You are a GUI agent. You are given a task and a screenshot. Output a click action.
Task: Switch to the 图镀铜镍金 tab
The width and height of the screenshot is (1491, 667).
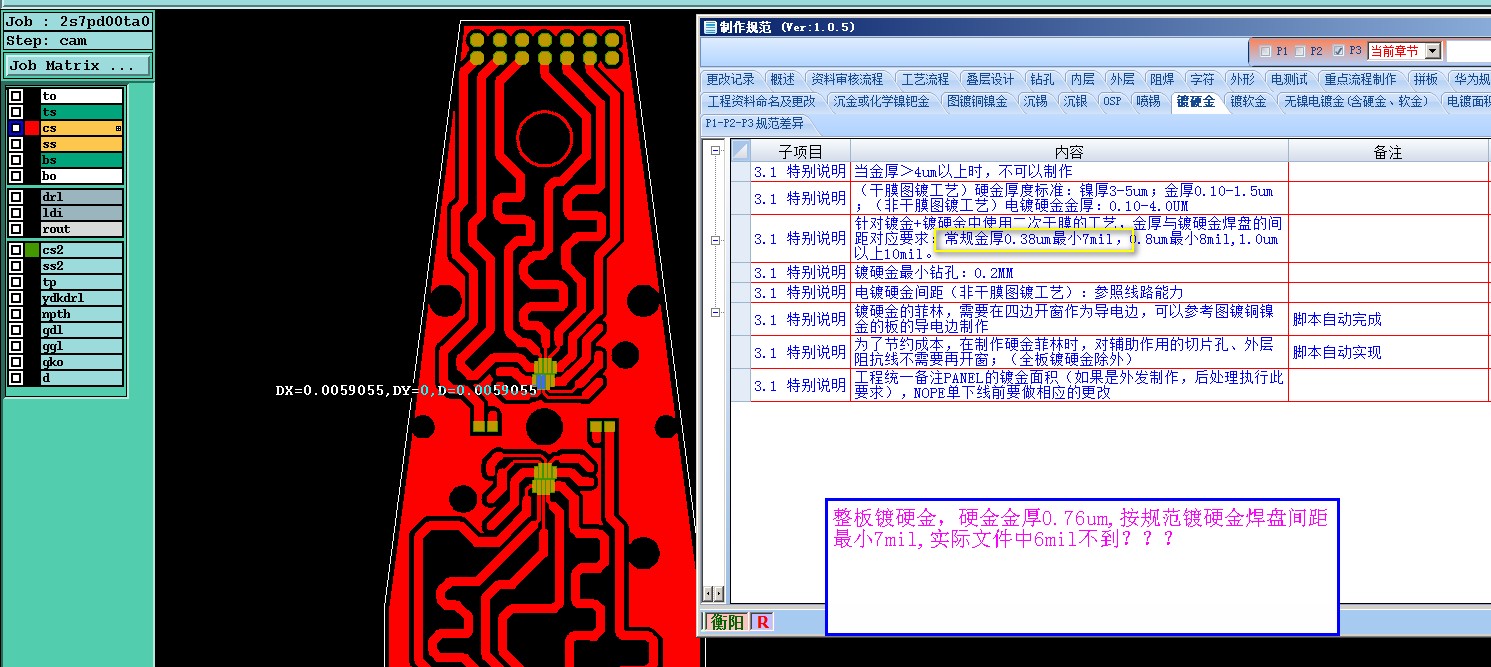(977, 101)
